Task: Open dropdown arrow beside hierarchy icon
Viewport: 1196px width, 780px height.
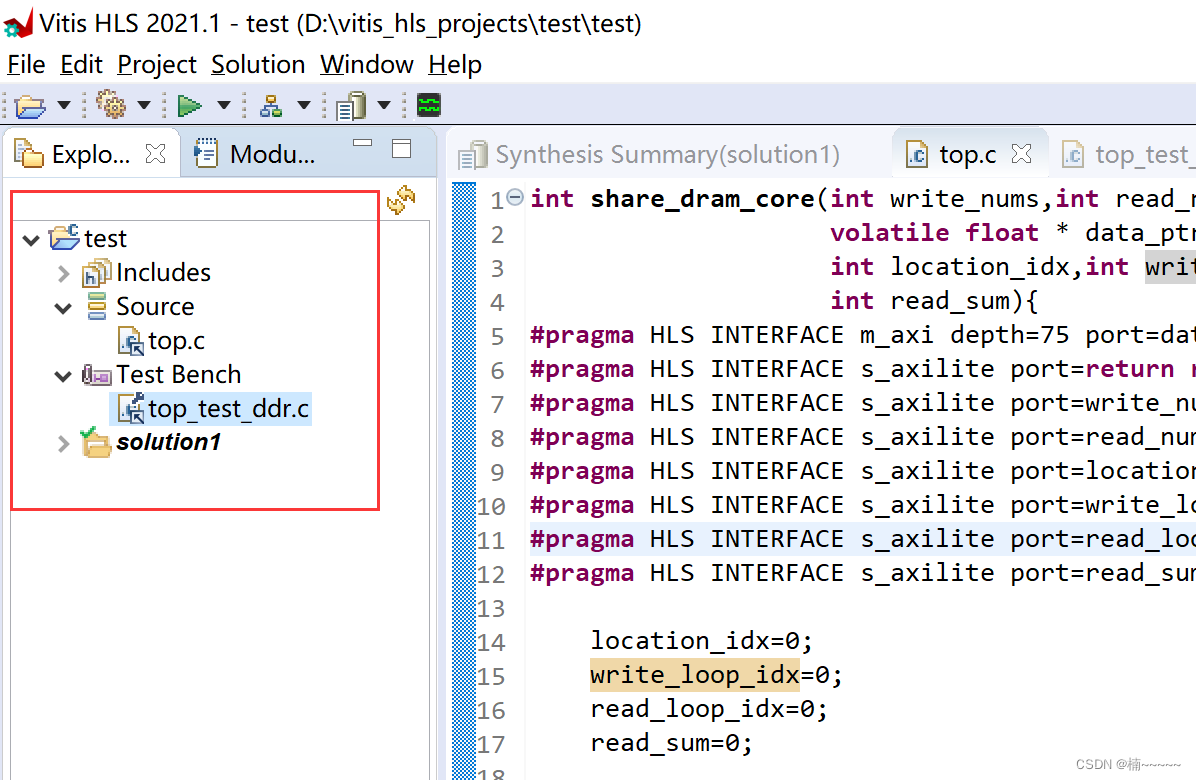Action: (304, 105)
